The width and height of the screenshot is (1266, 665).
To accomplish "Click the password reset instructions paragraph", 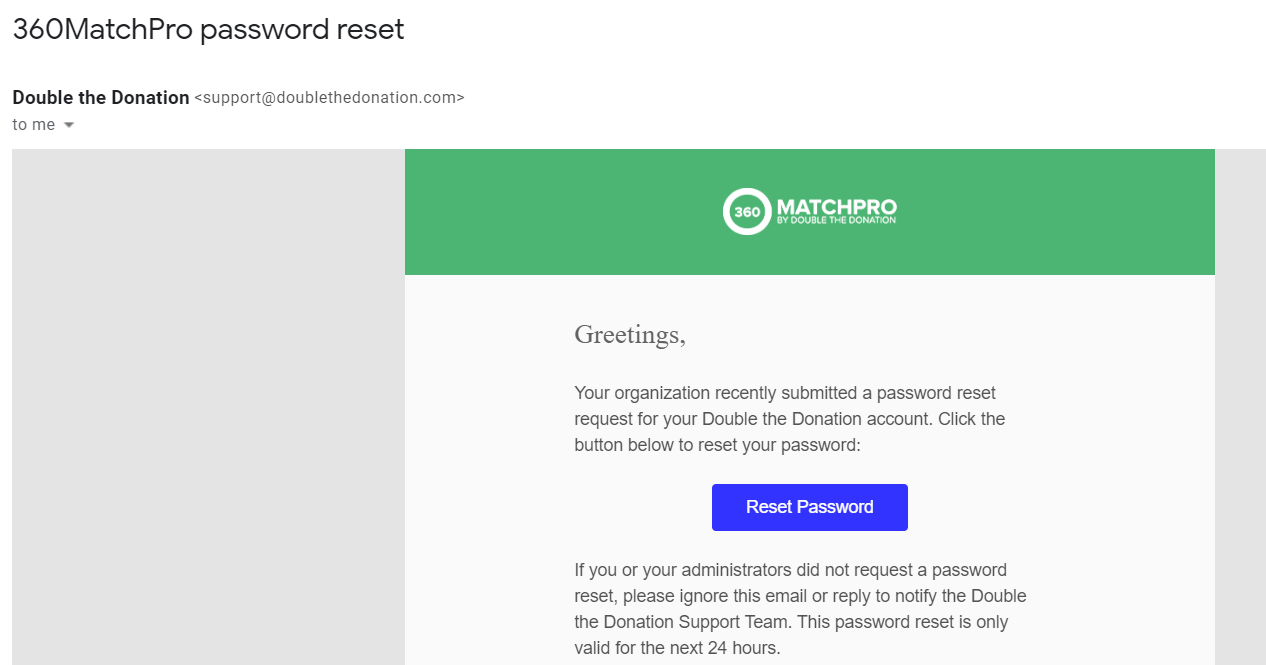I will pos(789,418).
